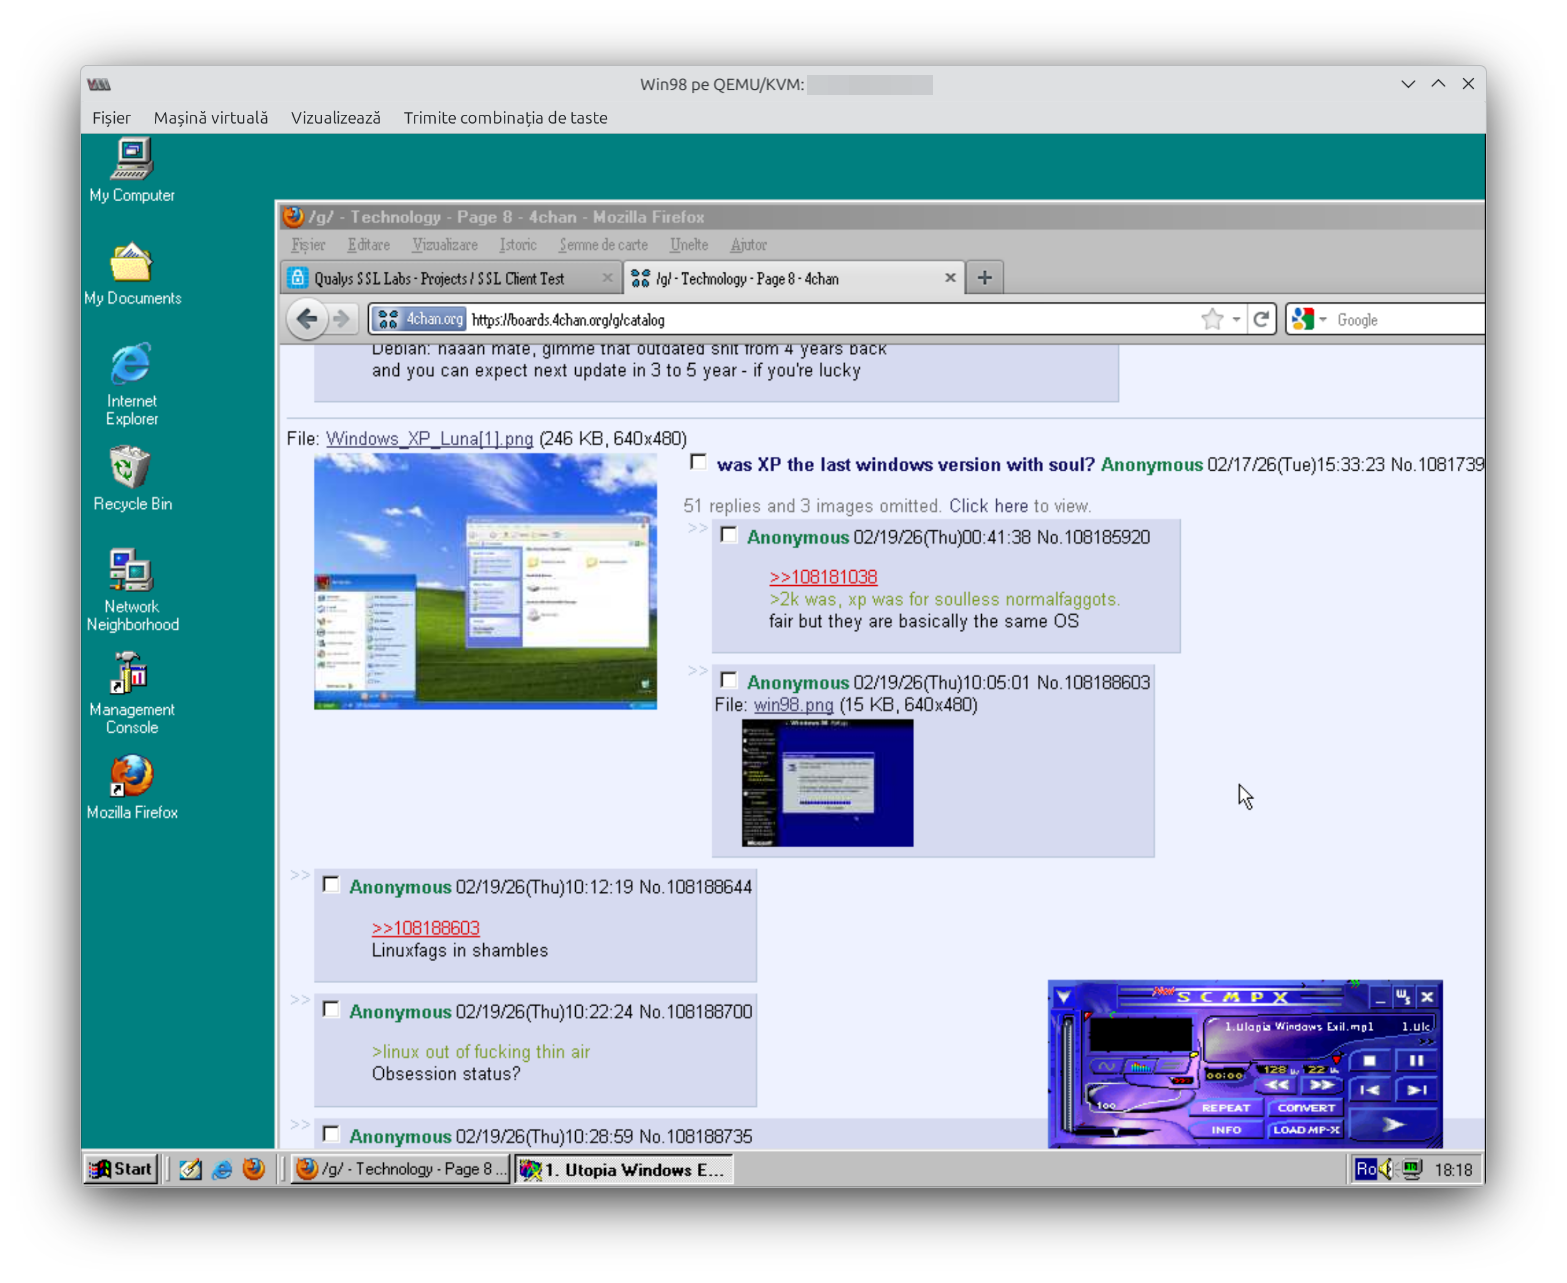Toggle Repeat in SCMPX player
The width and height of the screenshot is (1567, 1283).
(1226, 1108)
